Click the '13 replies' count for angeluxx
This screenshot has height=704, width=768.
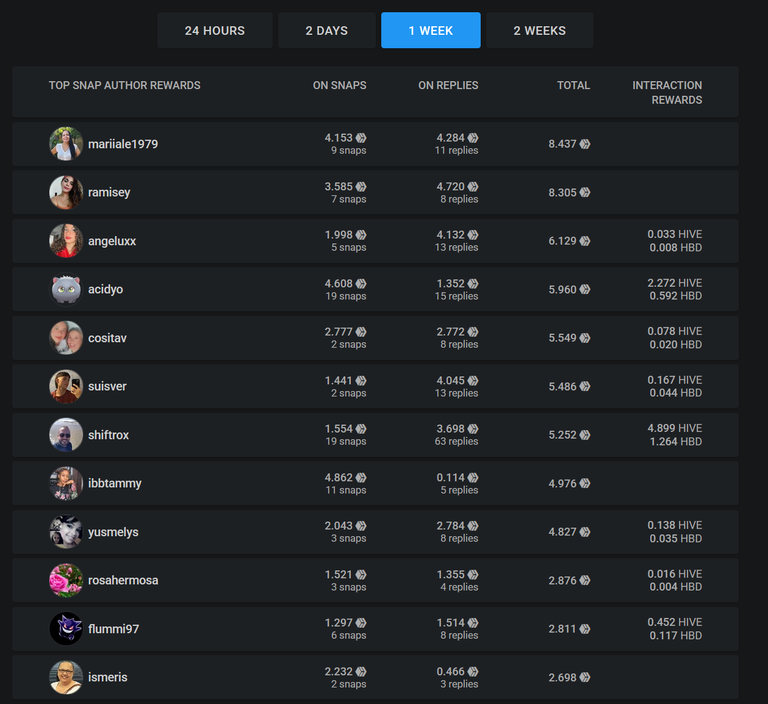coord(456,247)
